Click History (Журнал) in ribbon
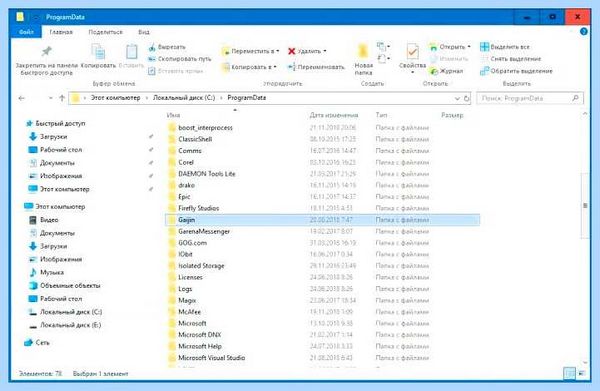Image resolution: width=600 pixels, height=391 pixels. pyautogui.click(x=446, y=71)
